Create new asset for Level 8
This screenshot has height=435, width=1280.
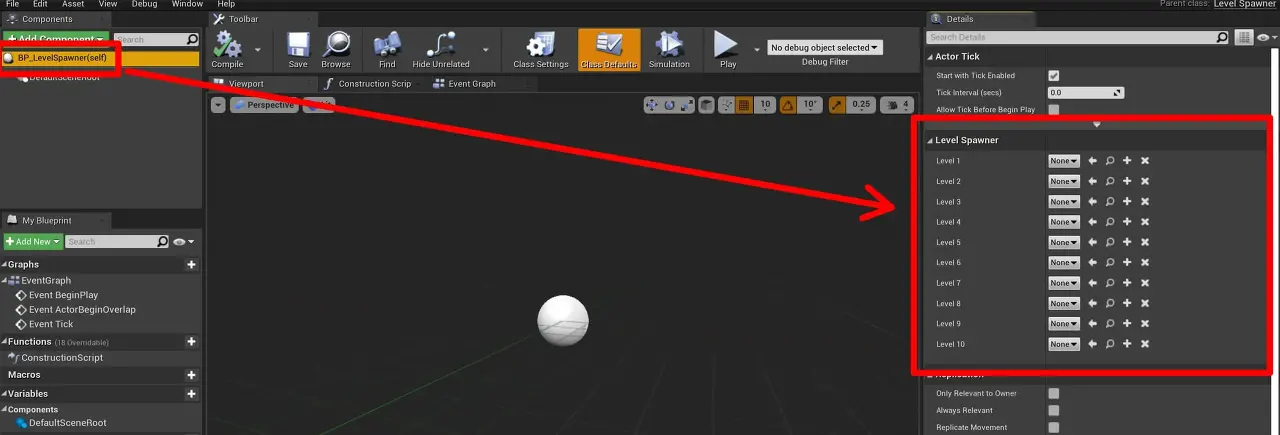click(1127, 303)
